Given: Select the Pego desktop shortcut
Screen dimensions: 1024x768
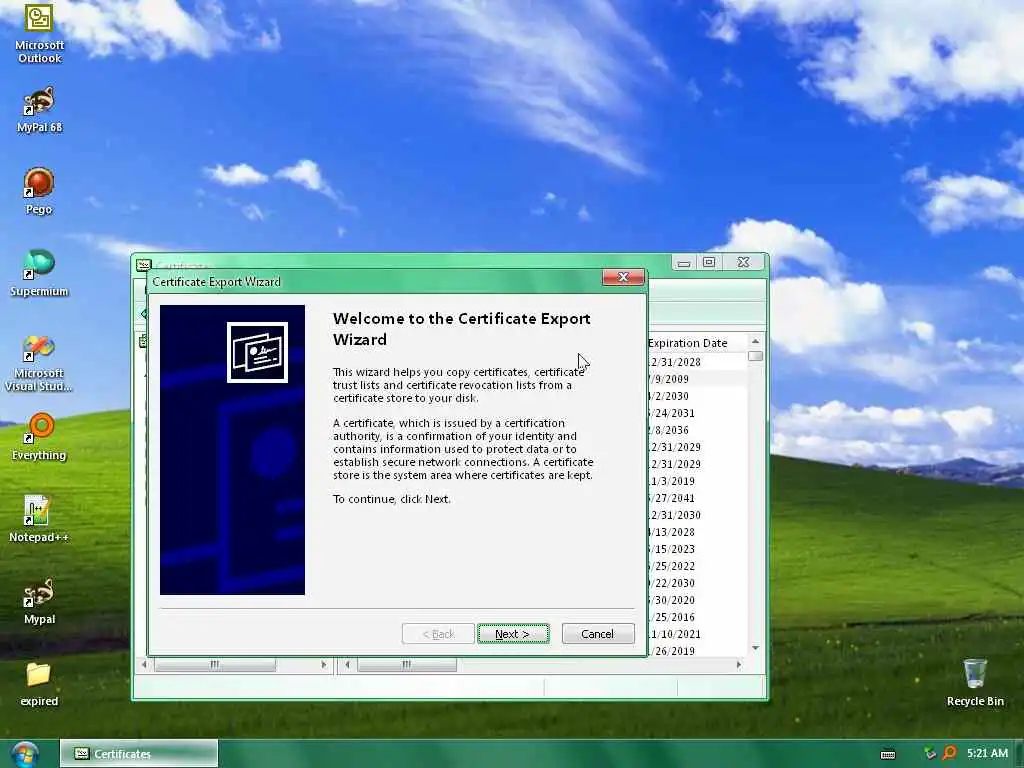Looking at the screenshot, I should point(39,191).
